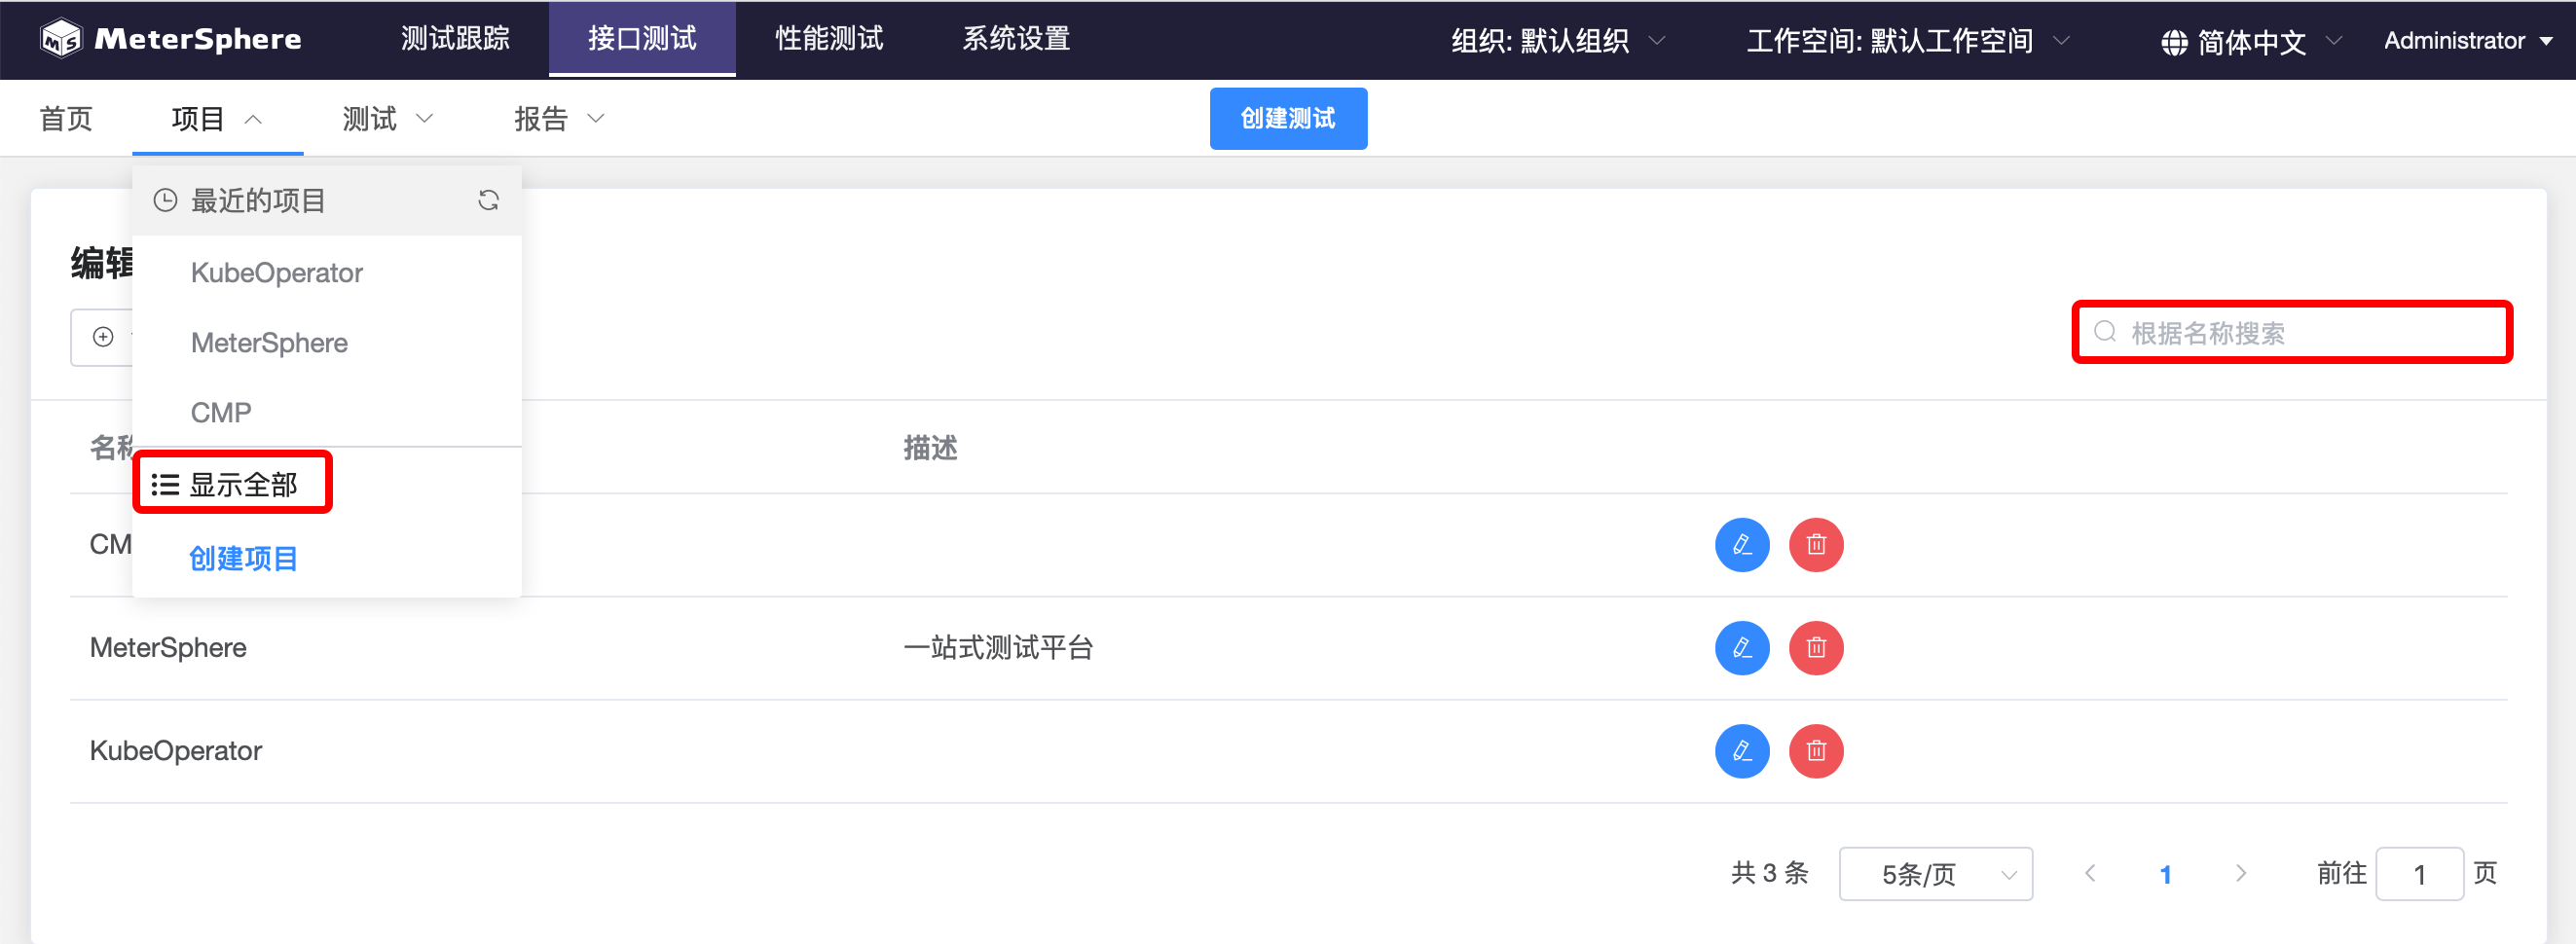The height and width of the screenshot is (944, 2576).
Task: Open the 组织: 默认组织 dropdown
Action: (1558, 41)
